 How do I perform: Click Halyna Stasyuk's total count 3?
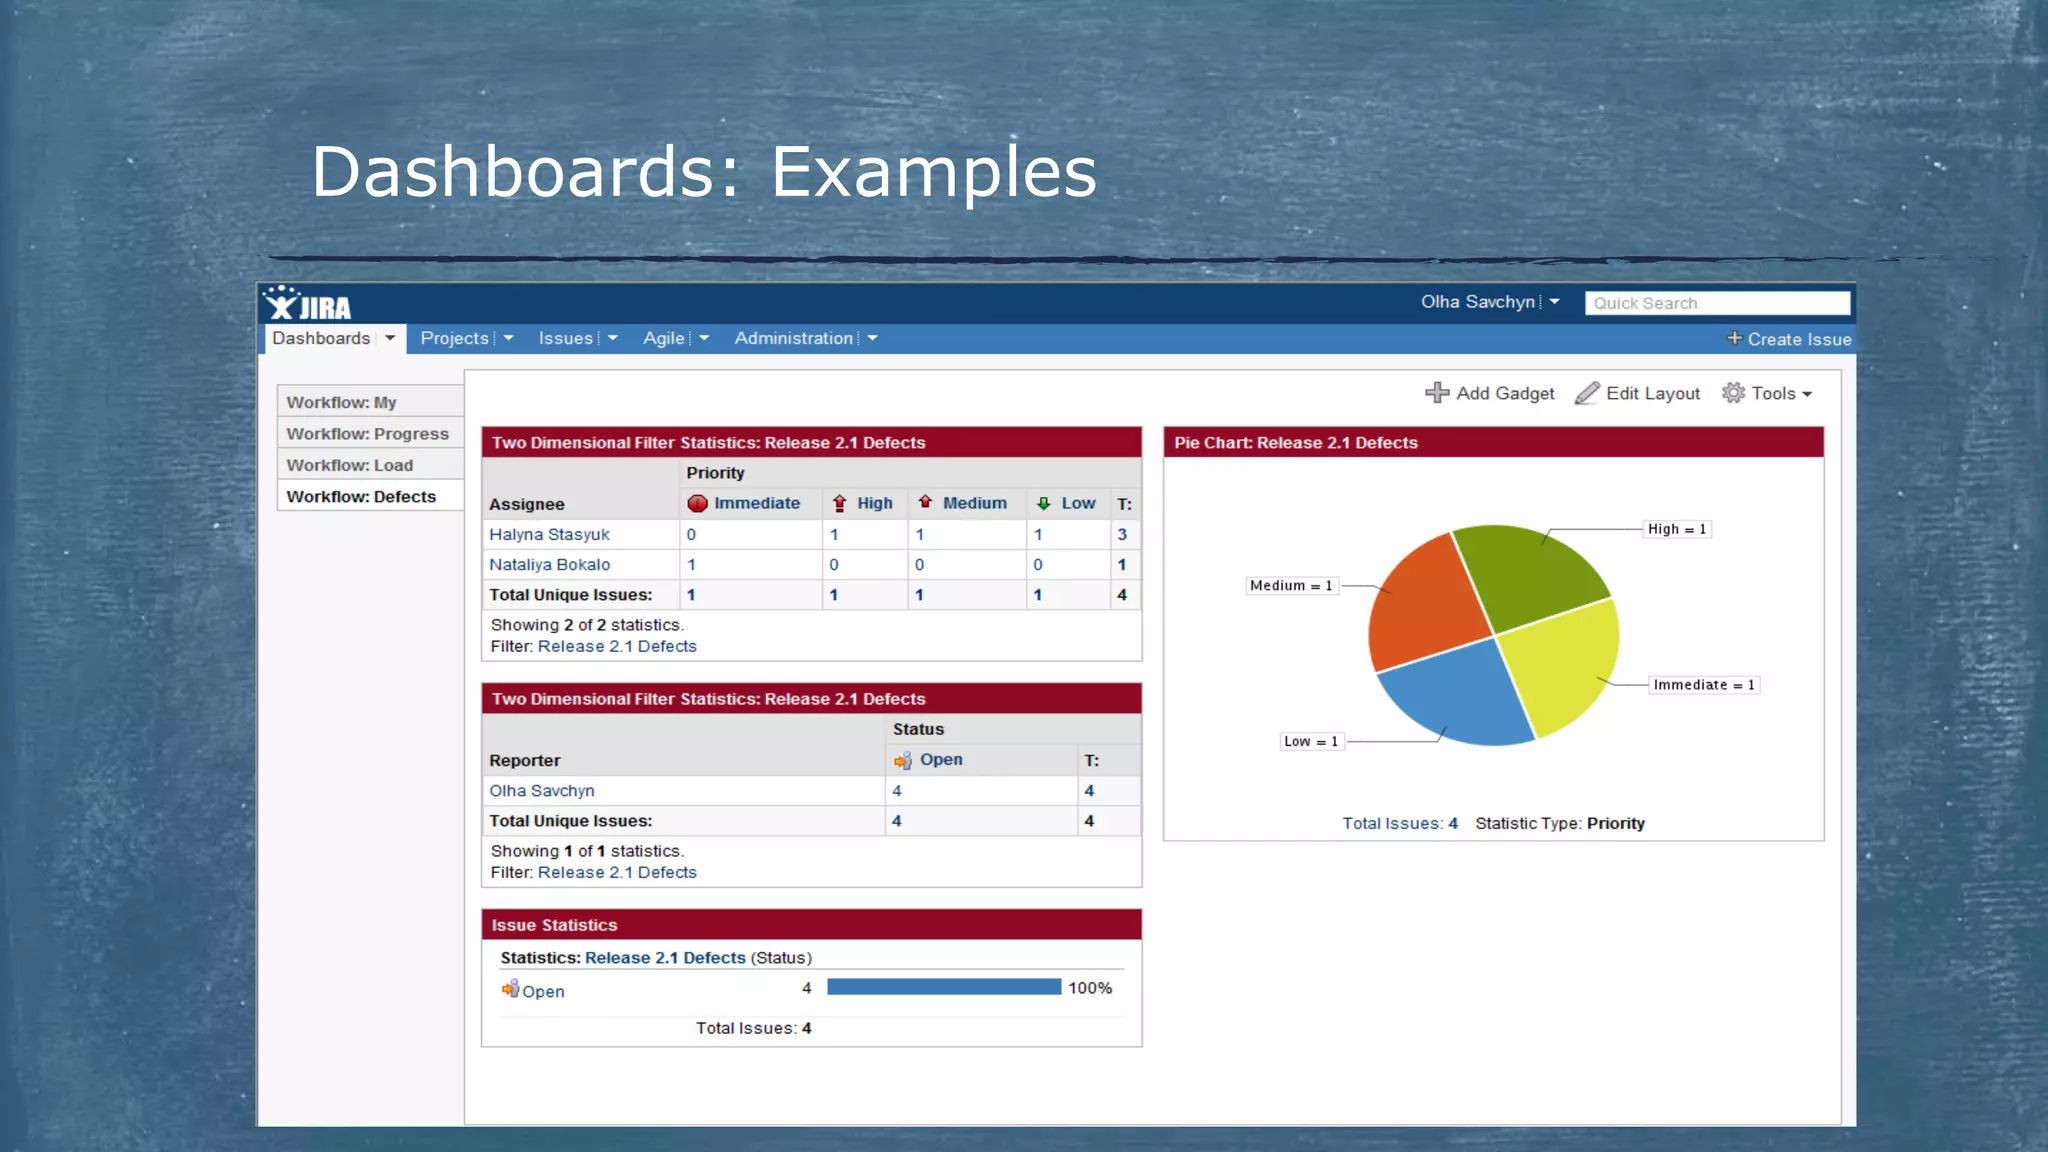click(1122, 534)
